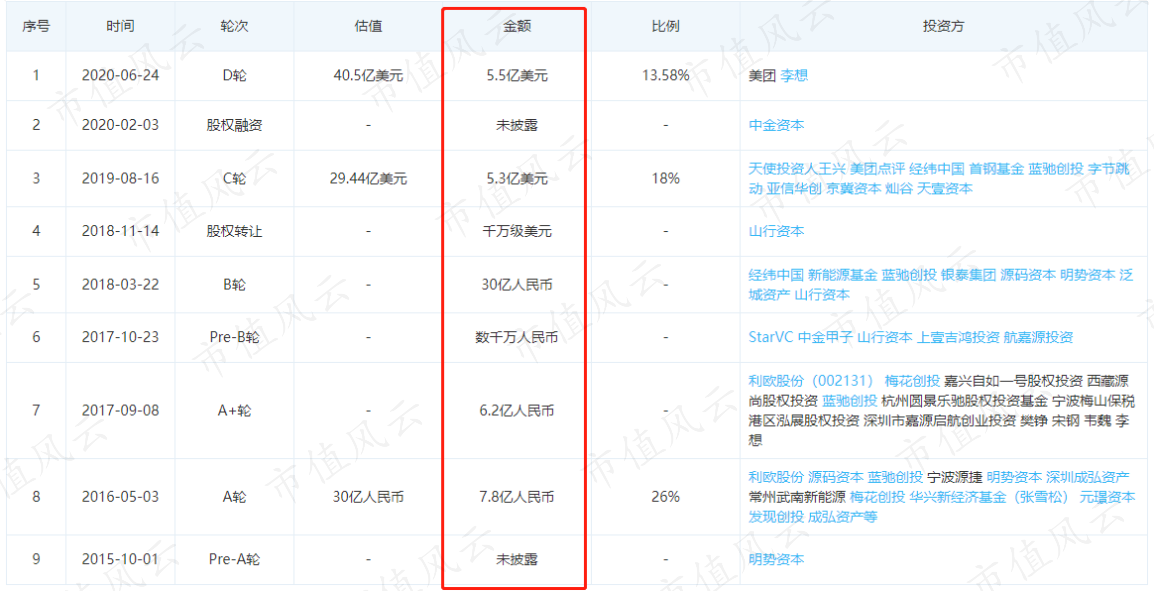The image size is (1154, 591).
Task: Open 山行资本 link in 股权转让 row
Action: (x=776, y=231)
